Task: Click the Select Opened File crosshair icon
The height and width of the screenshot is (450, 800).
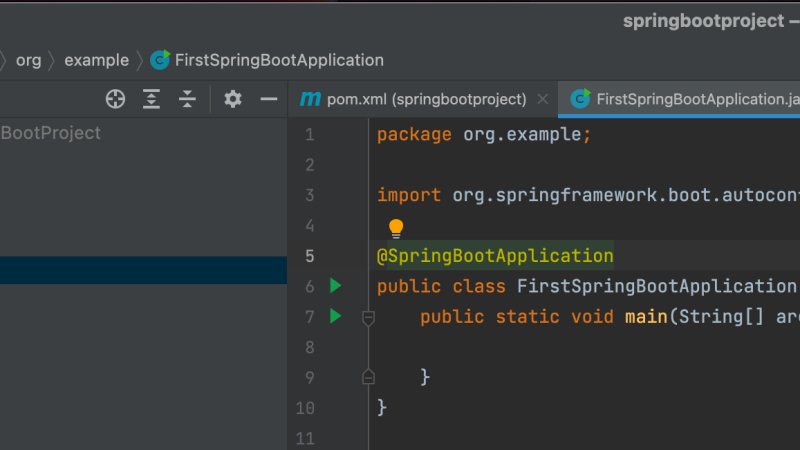Action: (x=115, y=98)
